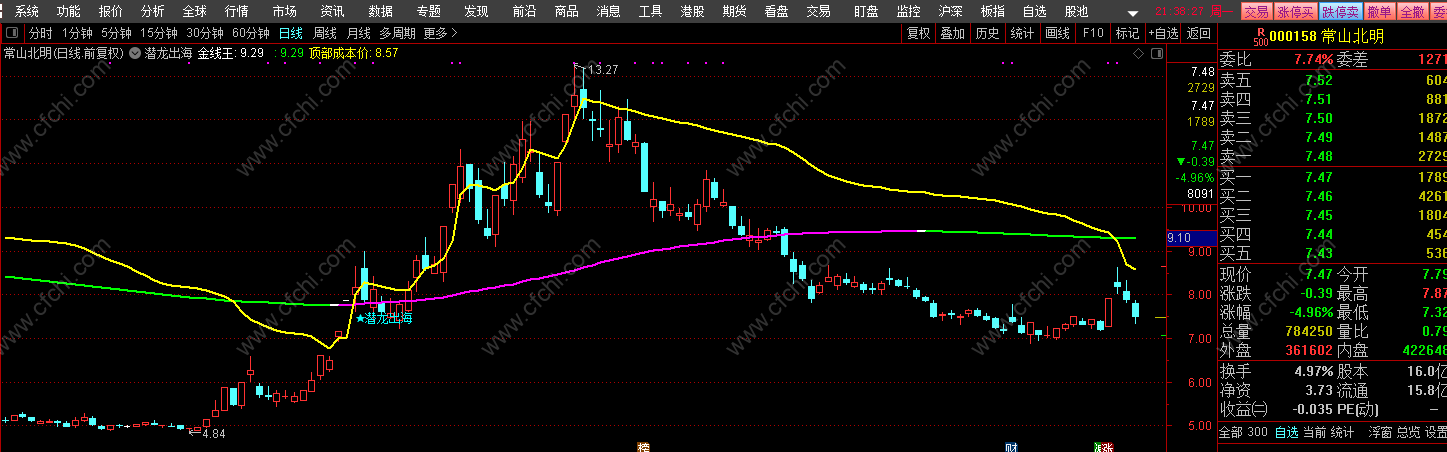Viewport: 1447px width, 452px height.
Task: Switch to 分时 chart view
Action: tap(41, 33)
